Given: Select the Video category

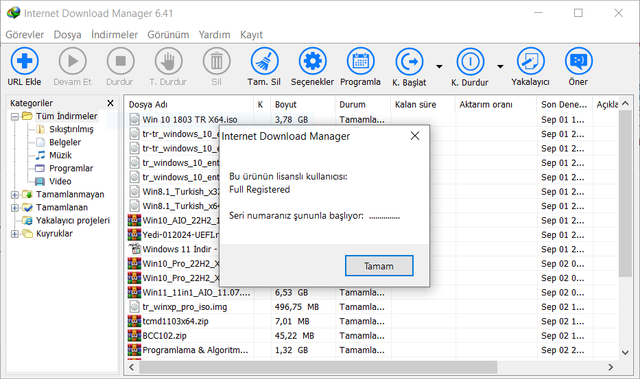Looking at the screenshot, I should click(60, 182).
